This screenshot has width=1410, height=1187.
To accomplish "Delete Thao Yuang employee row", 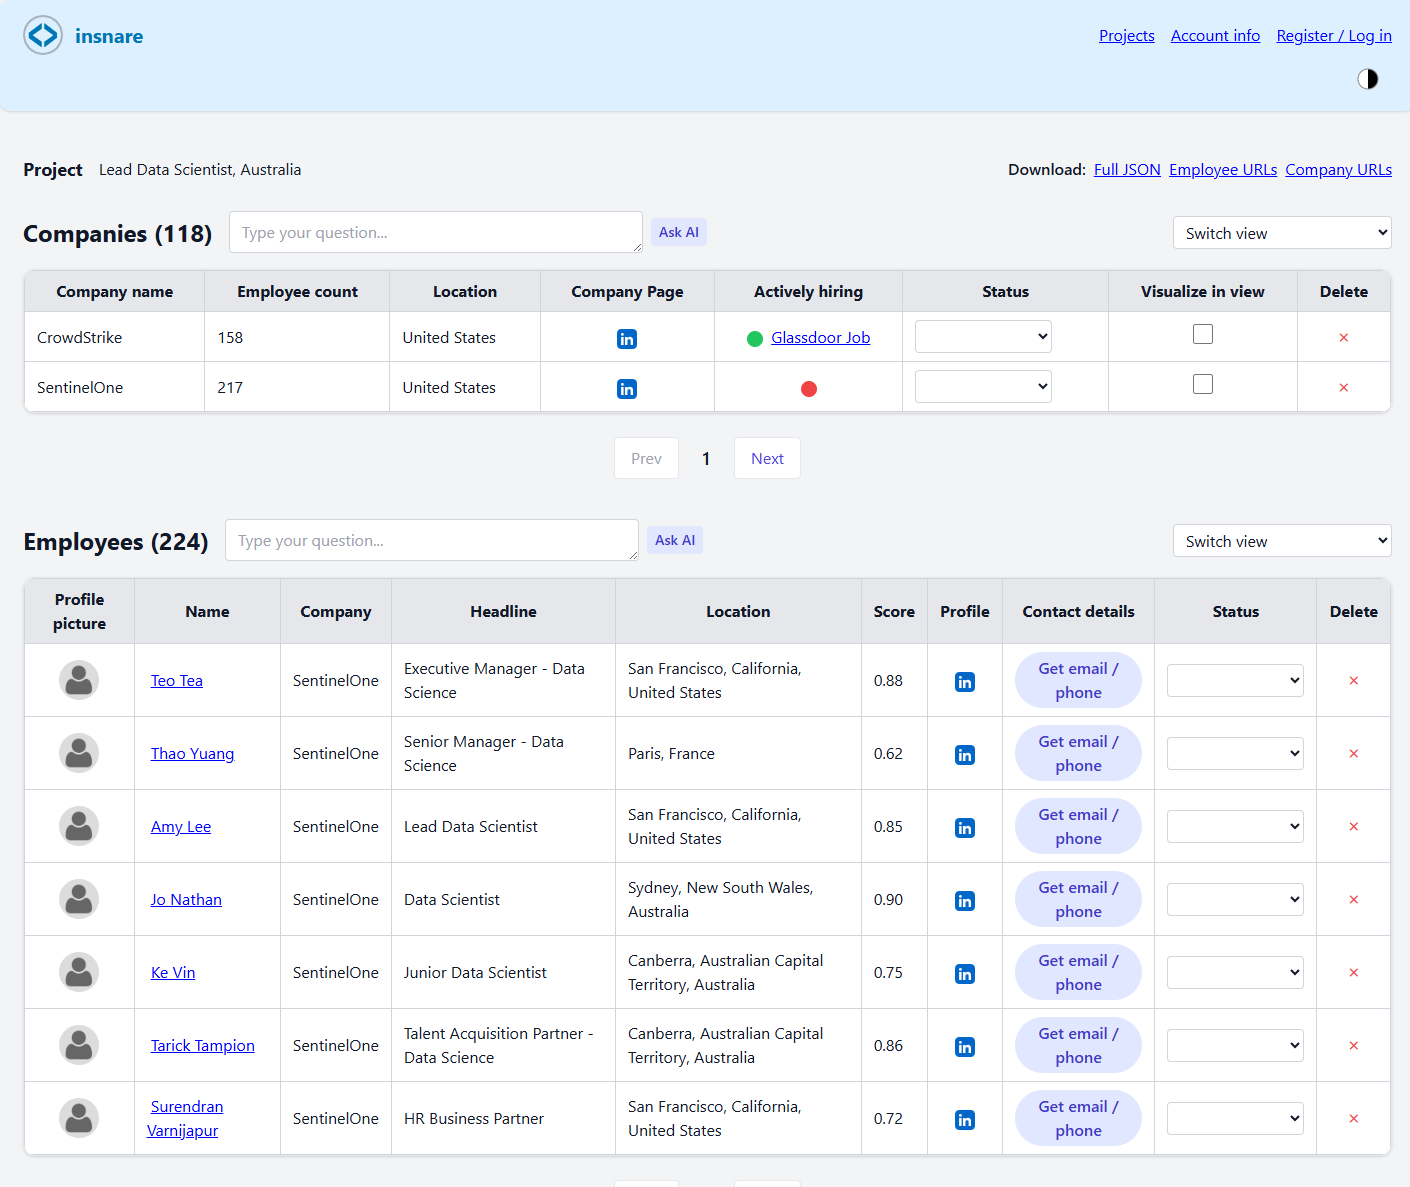I will (x=1353, y=754).
